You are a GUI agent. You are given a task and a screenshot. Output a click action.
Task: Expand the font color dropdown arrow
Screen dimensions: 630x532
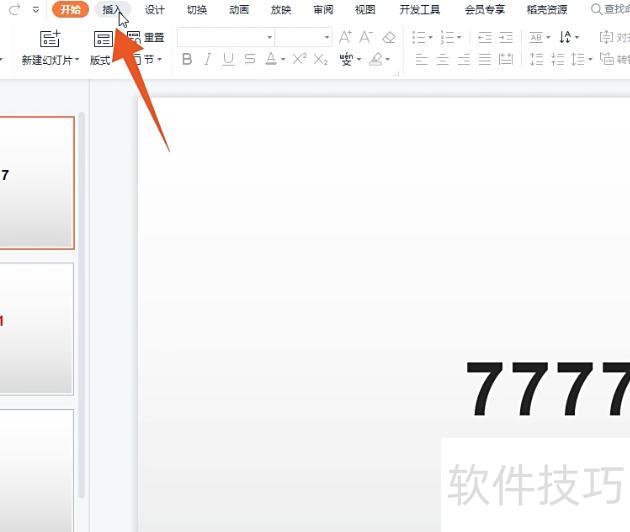283,60
